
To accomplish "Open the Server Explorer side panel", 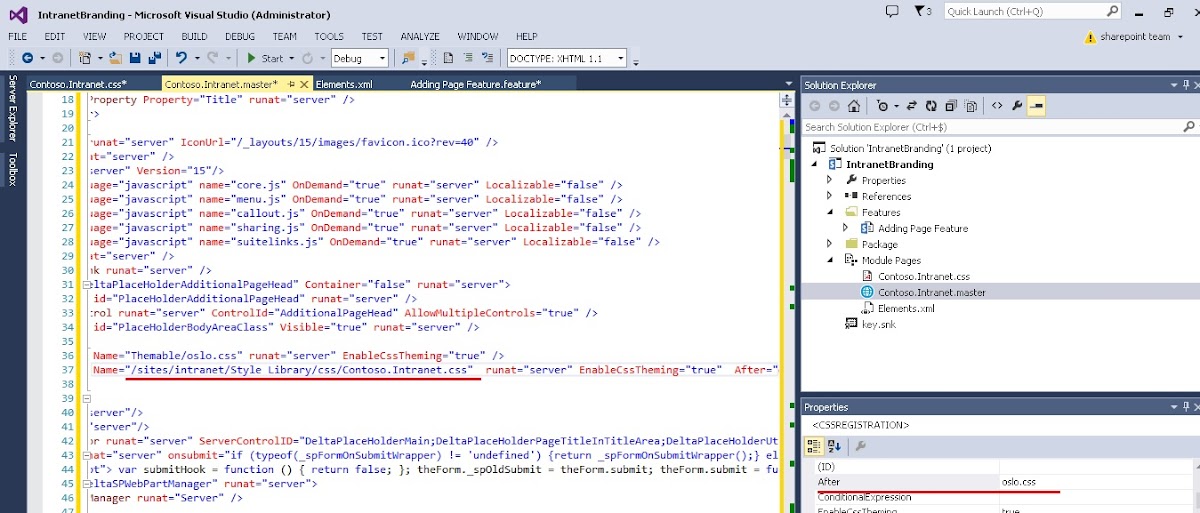I will [12, 108].
